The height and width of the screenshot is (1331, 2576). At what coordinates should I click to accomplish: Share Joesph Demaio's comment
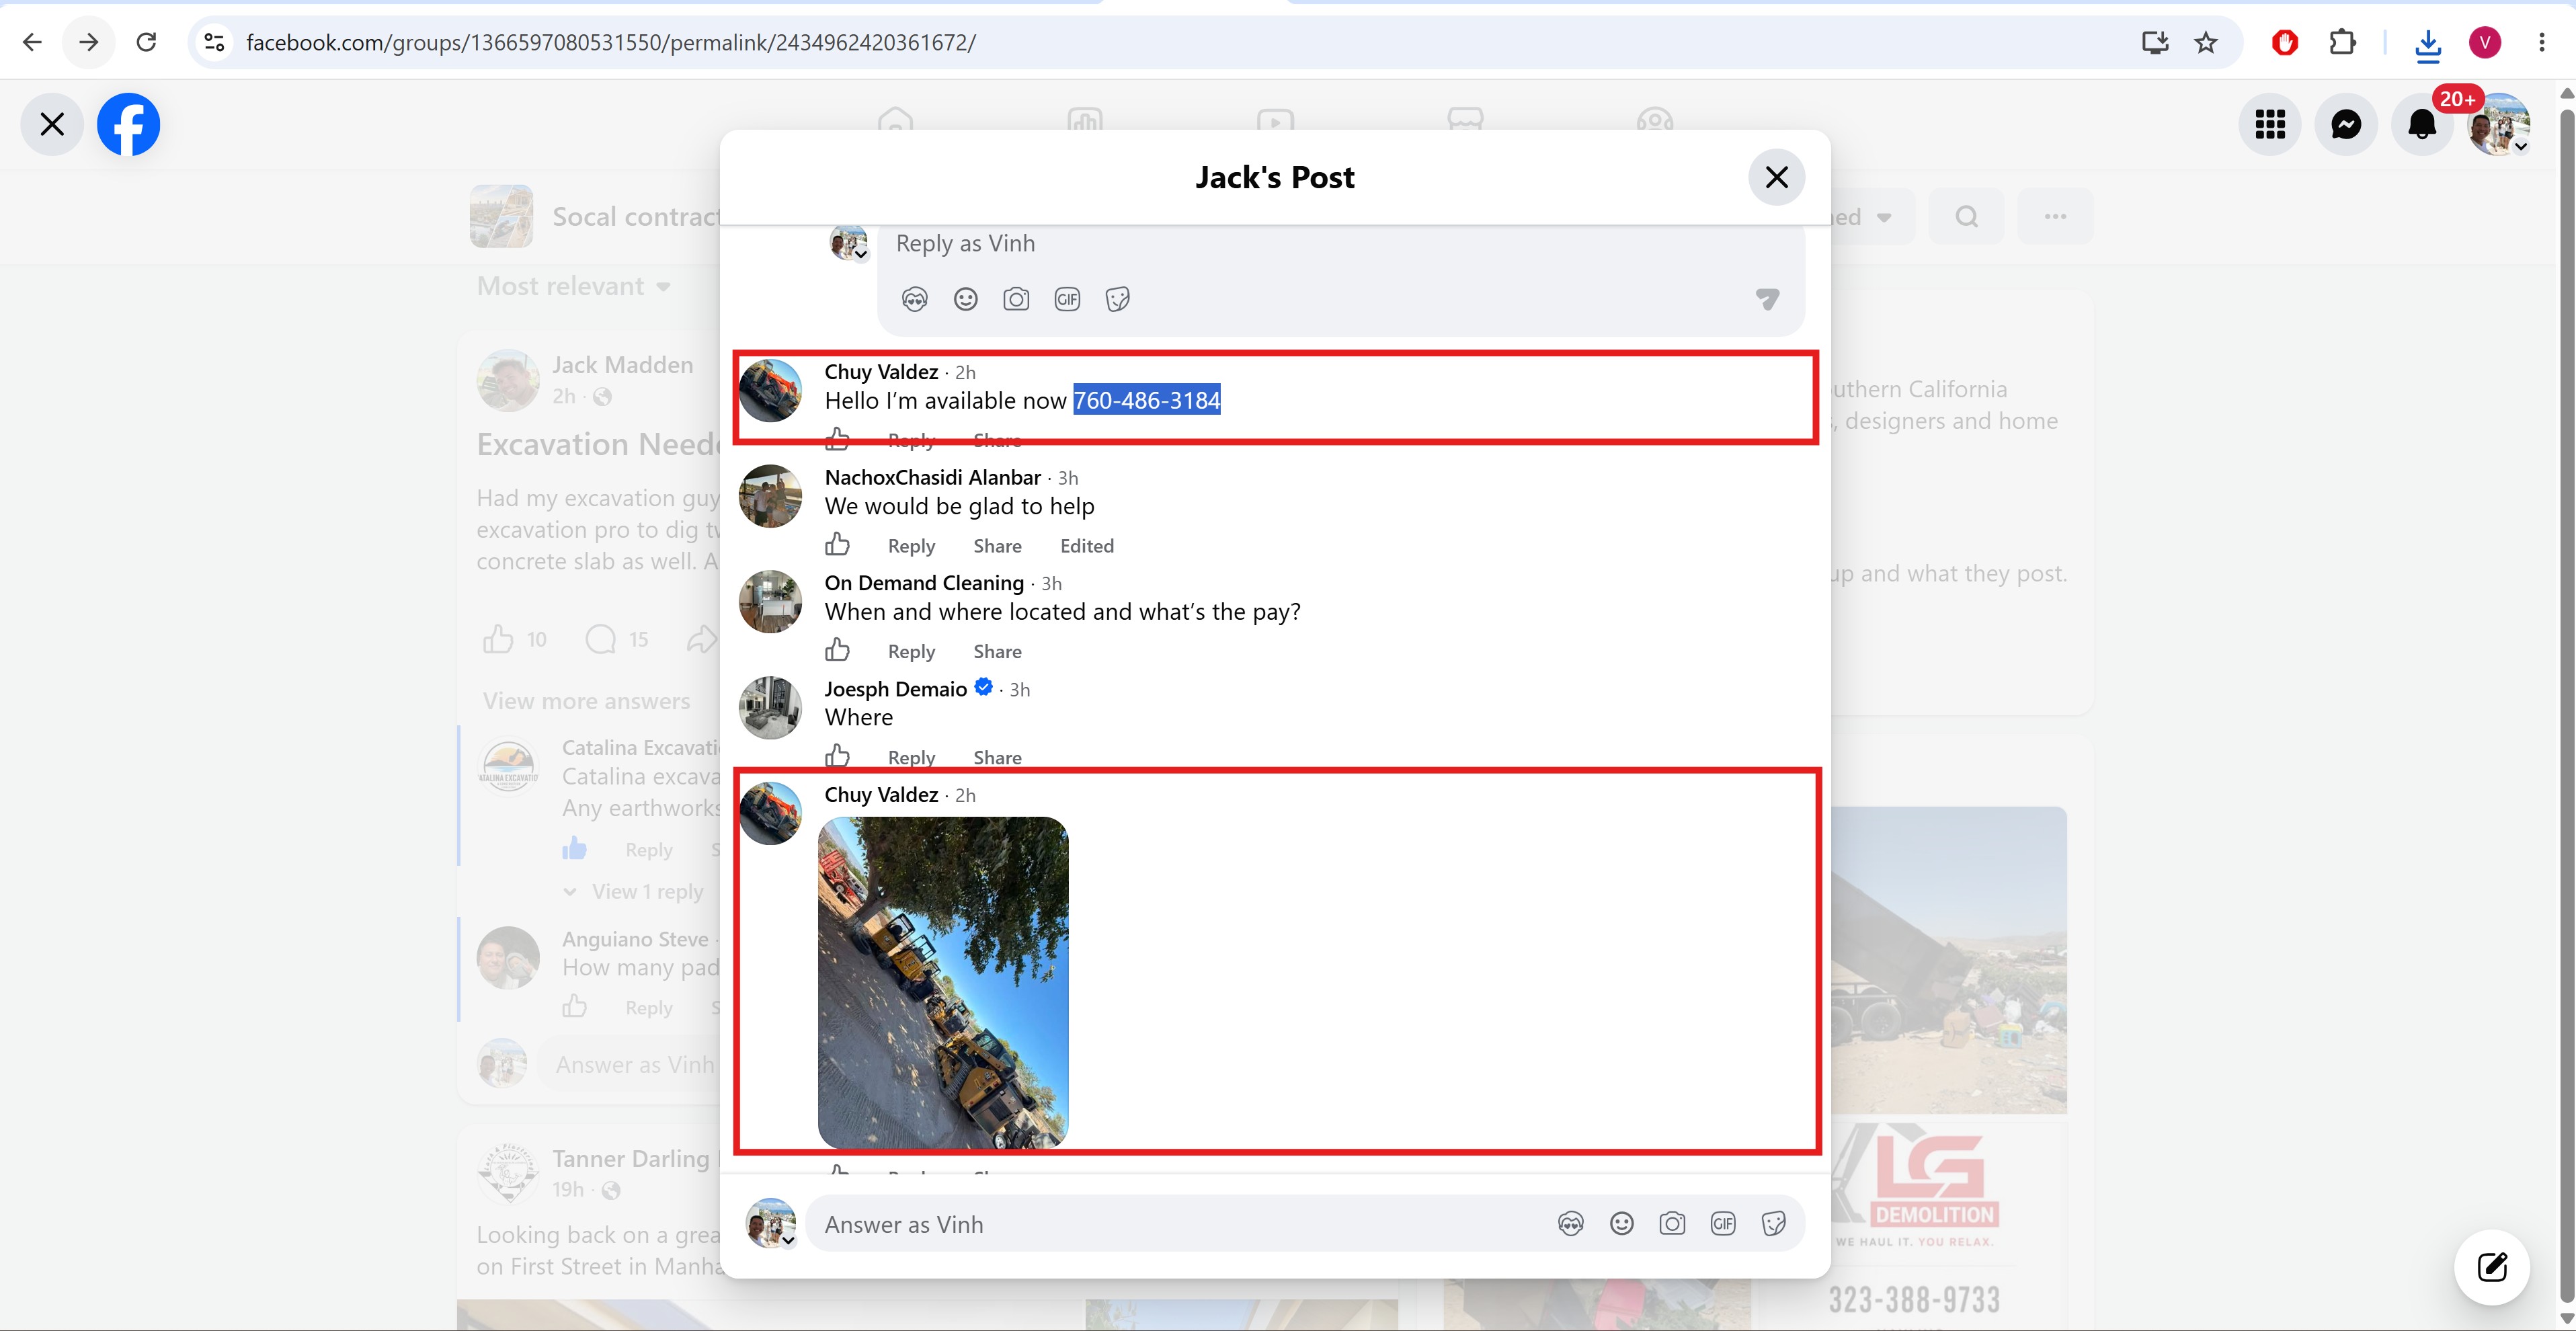pos(997,757)
